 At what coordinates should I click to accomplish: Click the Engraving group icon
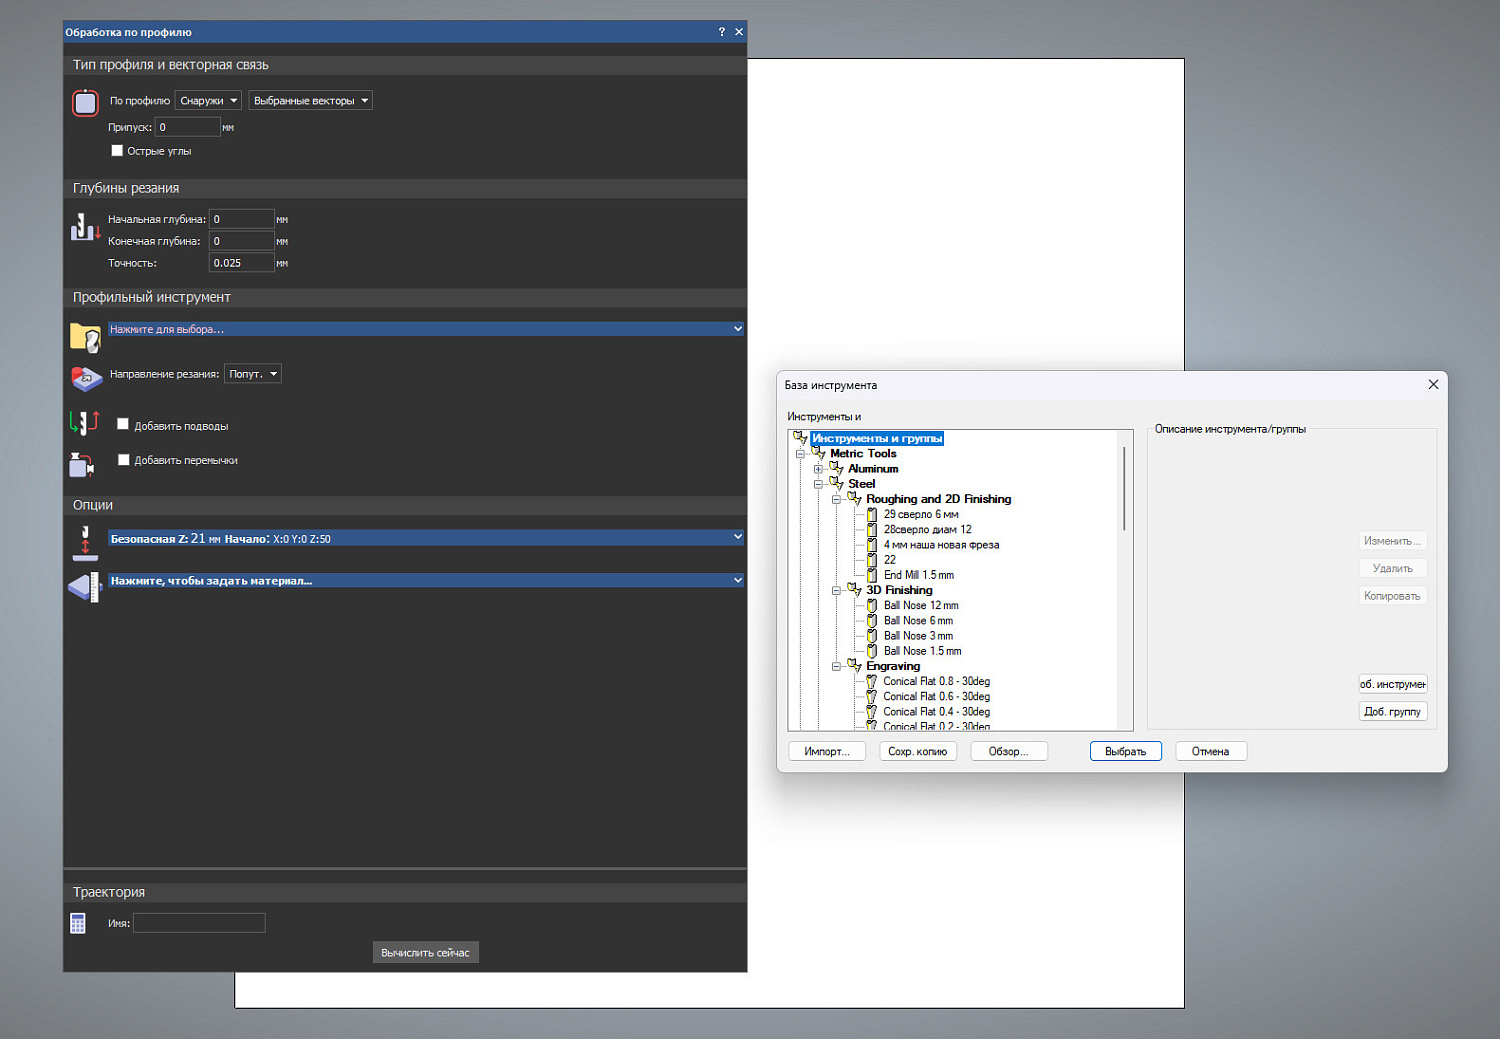[x=855, y=666]
